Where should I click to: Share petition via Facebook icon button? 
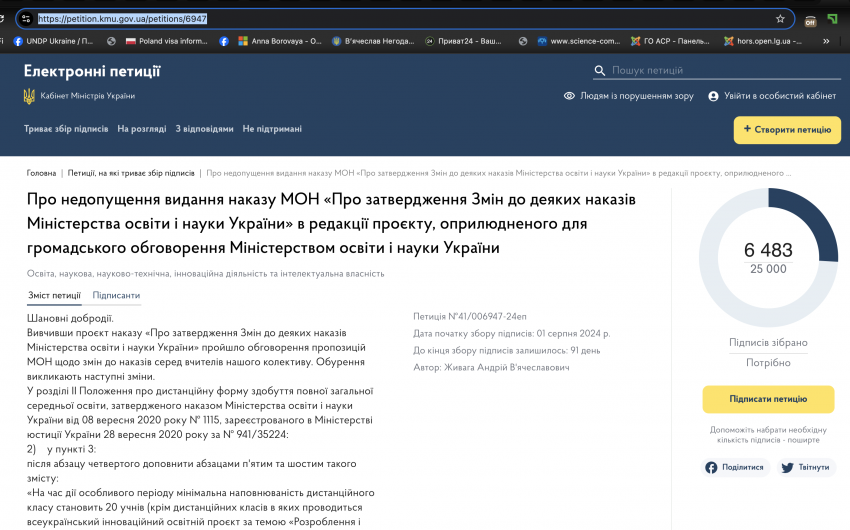pyautogui.click(x=735, y=467)
